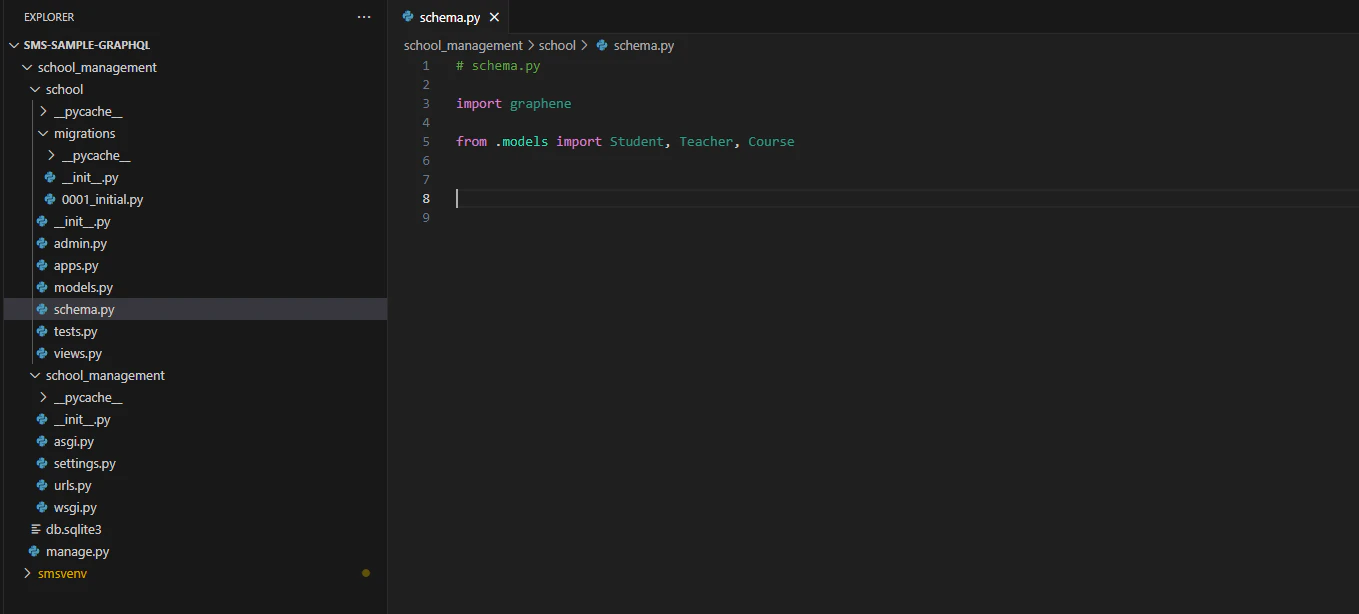The image size is (1359, 614).
Task: Click the Python icon next to views.py
Action: click(44, 353)
